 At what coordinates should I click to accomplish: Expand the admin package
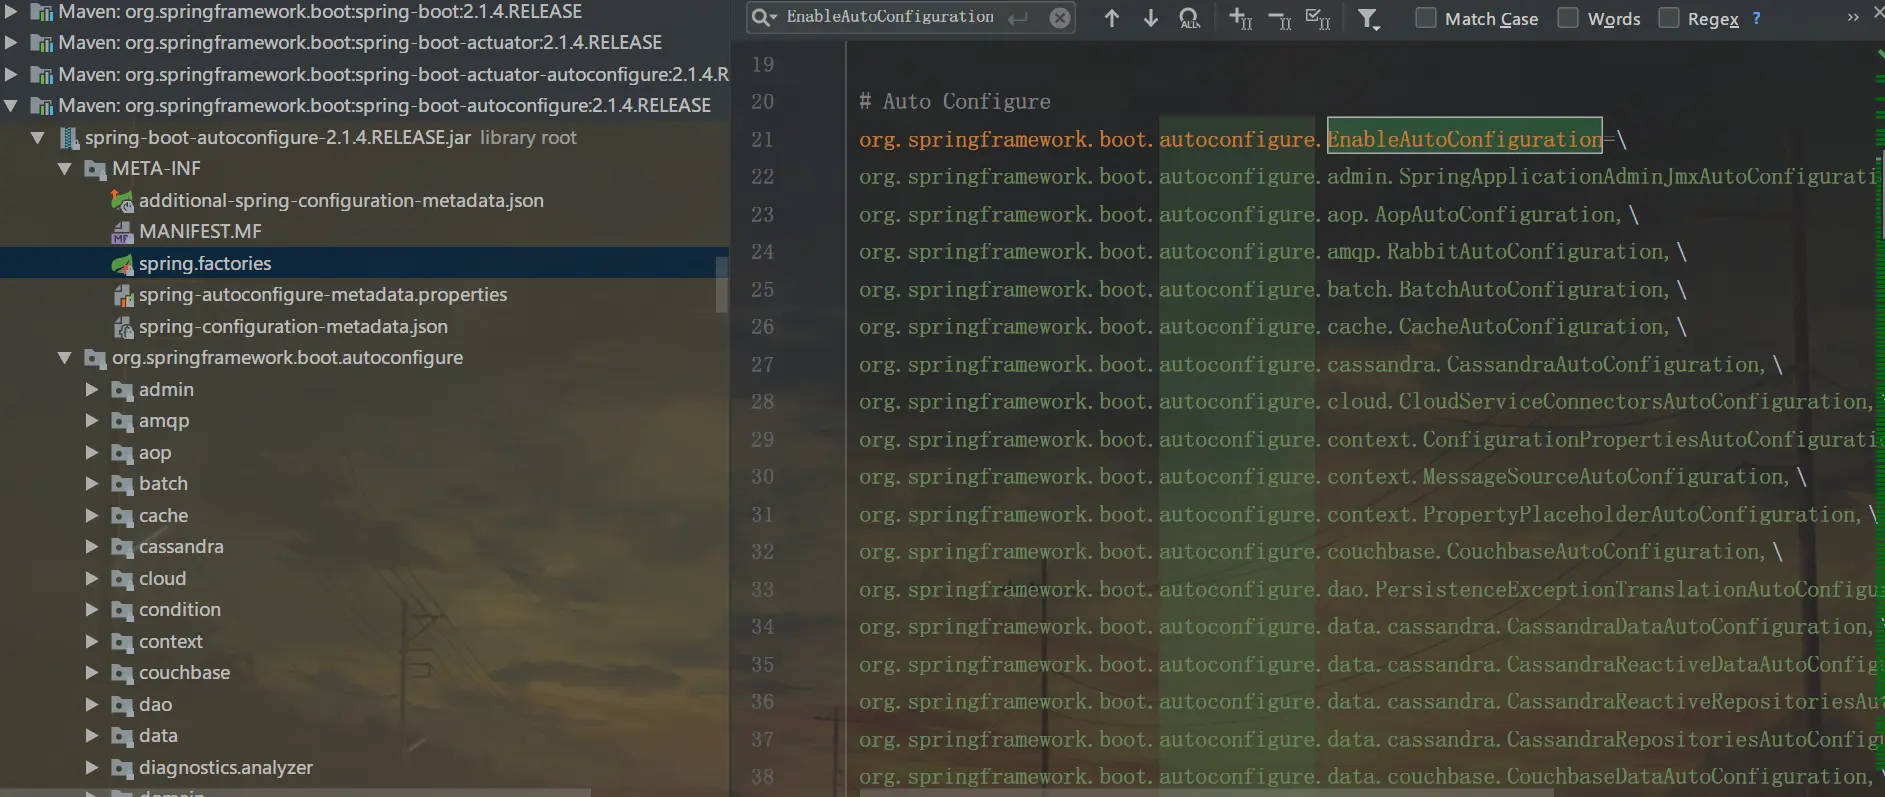pos(92,389)
